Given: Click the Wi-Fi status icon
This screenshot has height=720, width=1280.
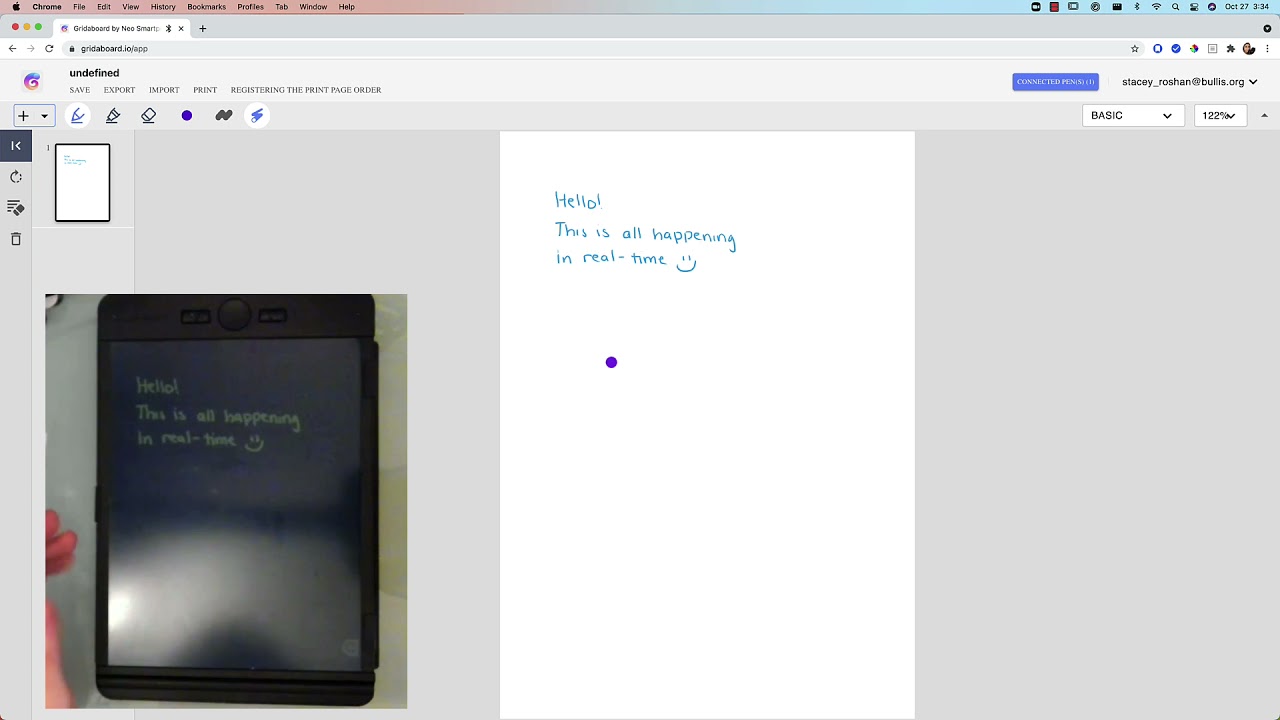Looking at the screenshot, I should coord(1157,7).
